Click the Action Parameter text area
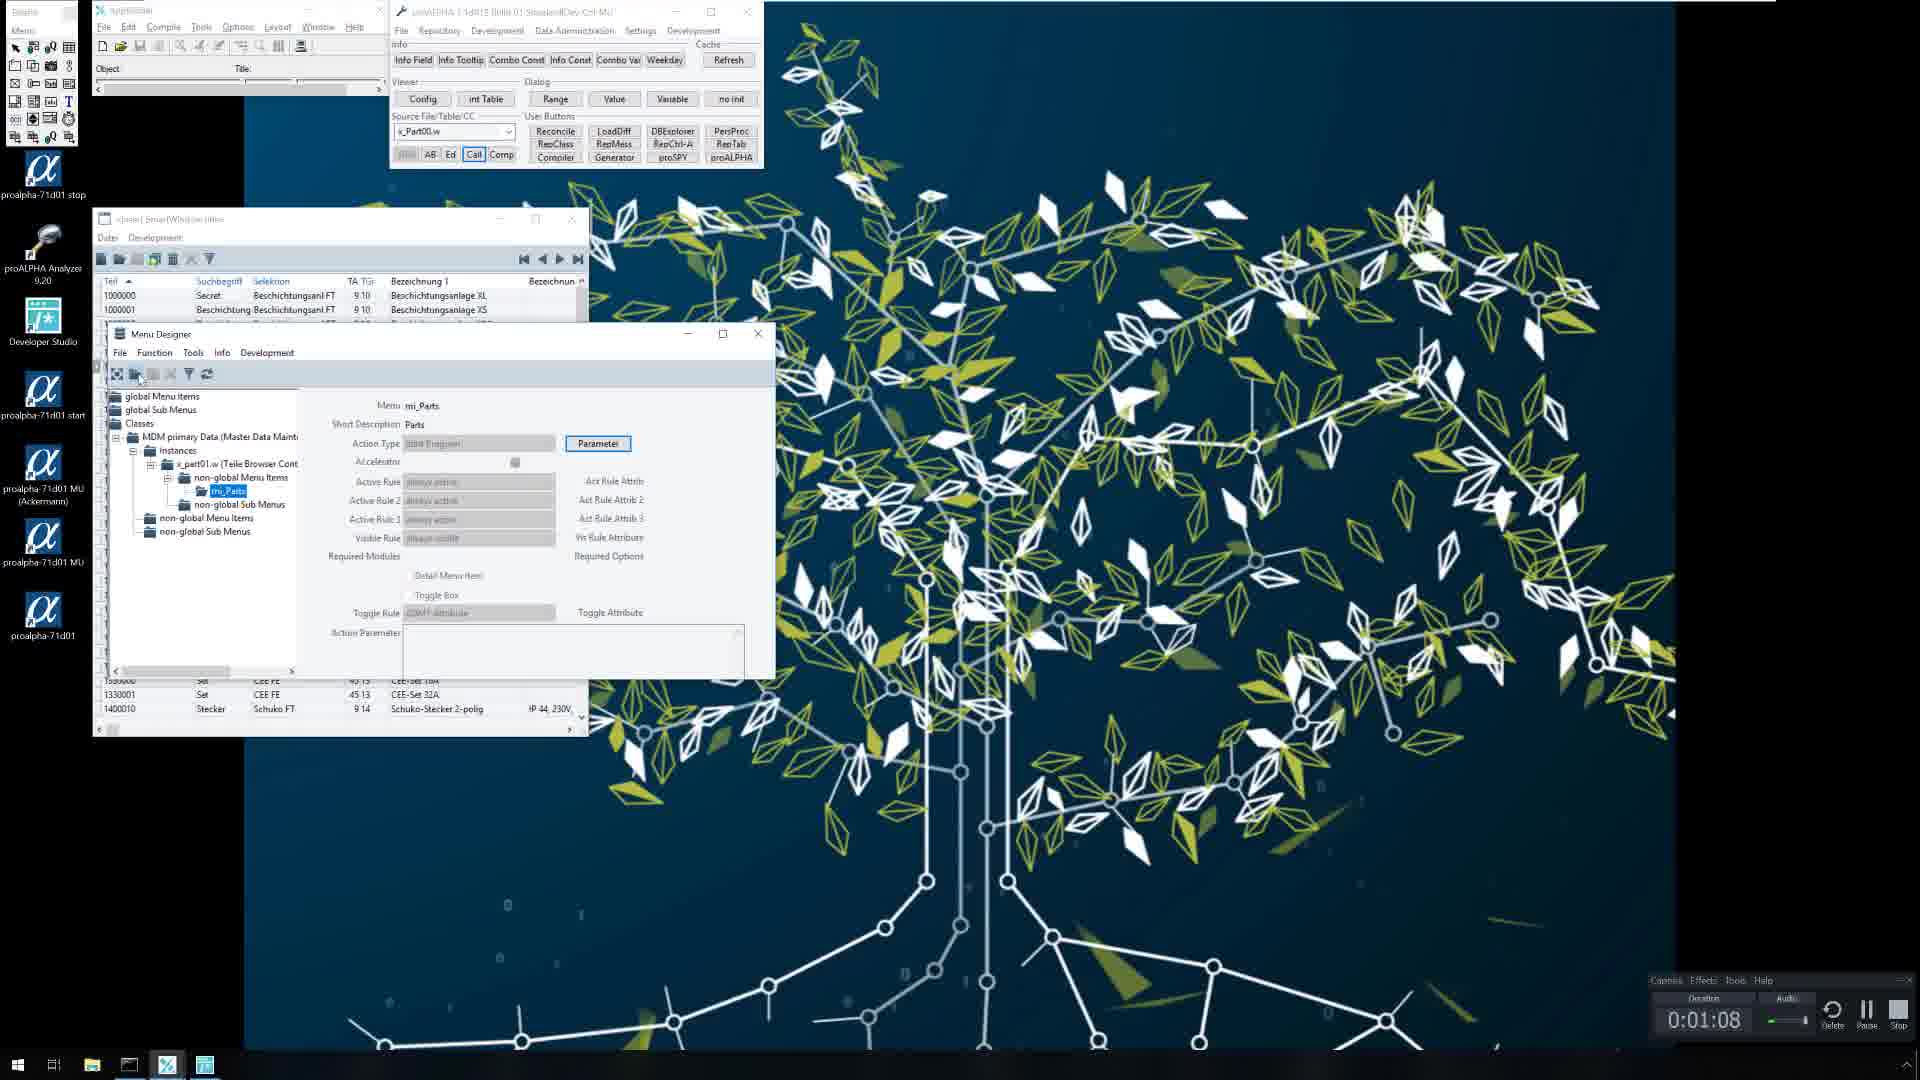Viewport: 1920px width, 1080px height. [573, 651]
